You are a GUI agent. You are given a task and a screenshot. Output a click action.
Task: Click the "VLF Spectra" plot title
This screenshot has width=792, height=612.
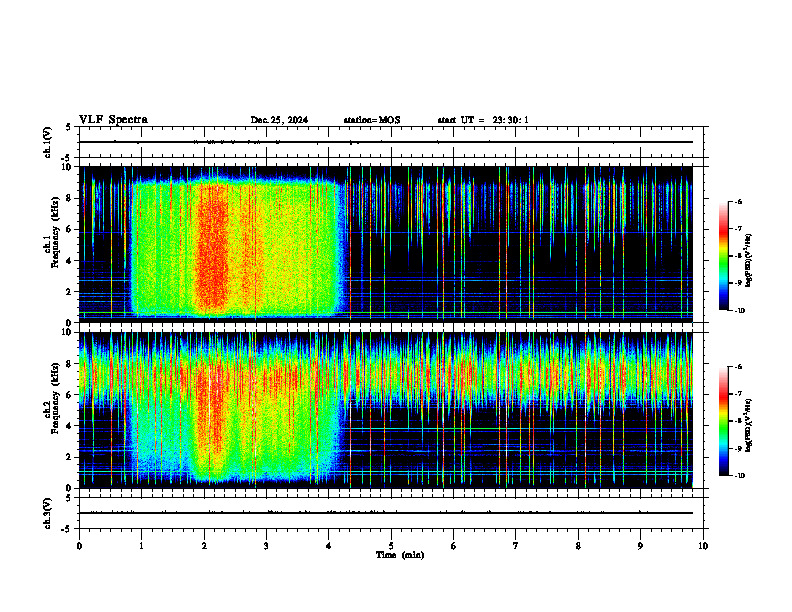click(x=113, y=120)
